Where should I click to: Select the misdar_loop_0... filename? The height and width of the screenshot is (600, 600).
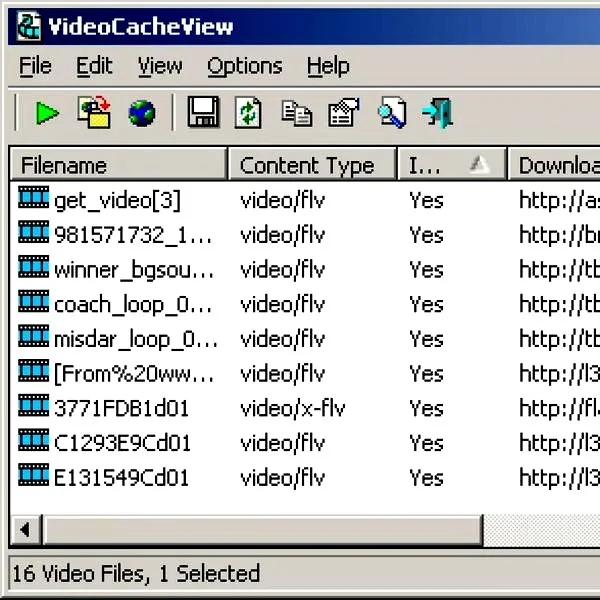[x=136, y=339]
